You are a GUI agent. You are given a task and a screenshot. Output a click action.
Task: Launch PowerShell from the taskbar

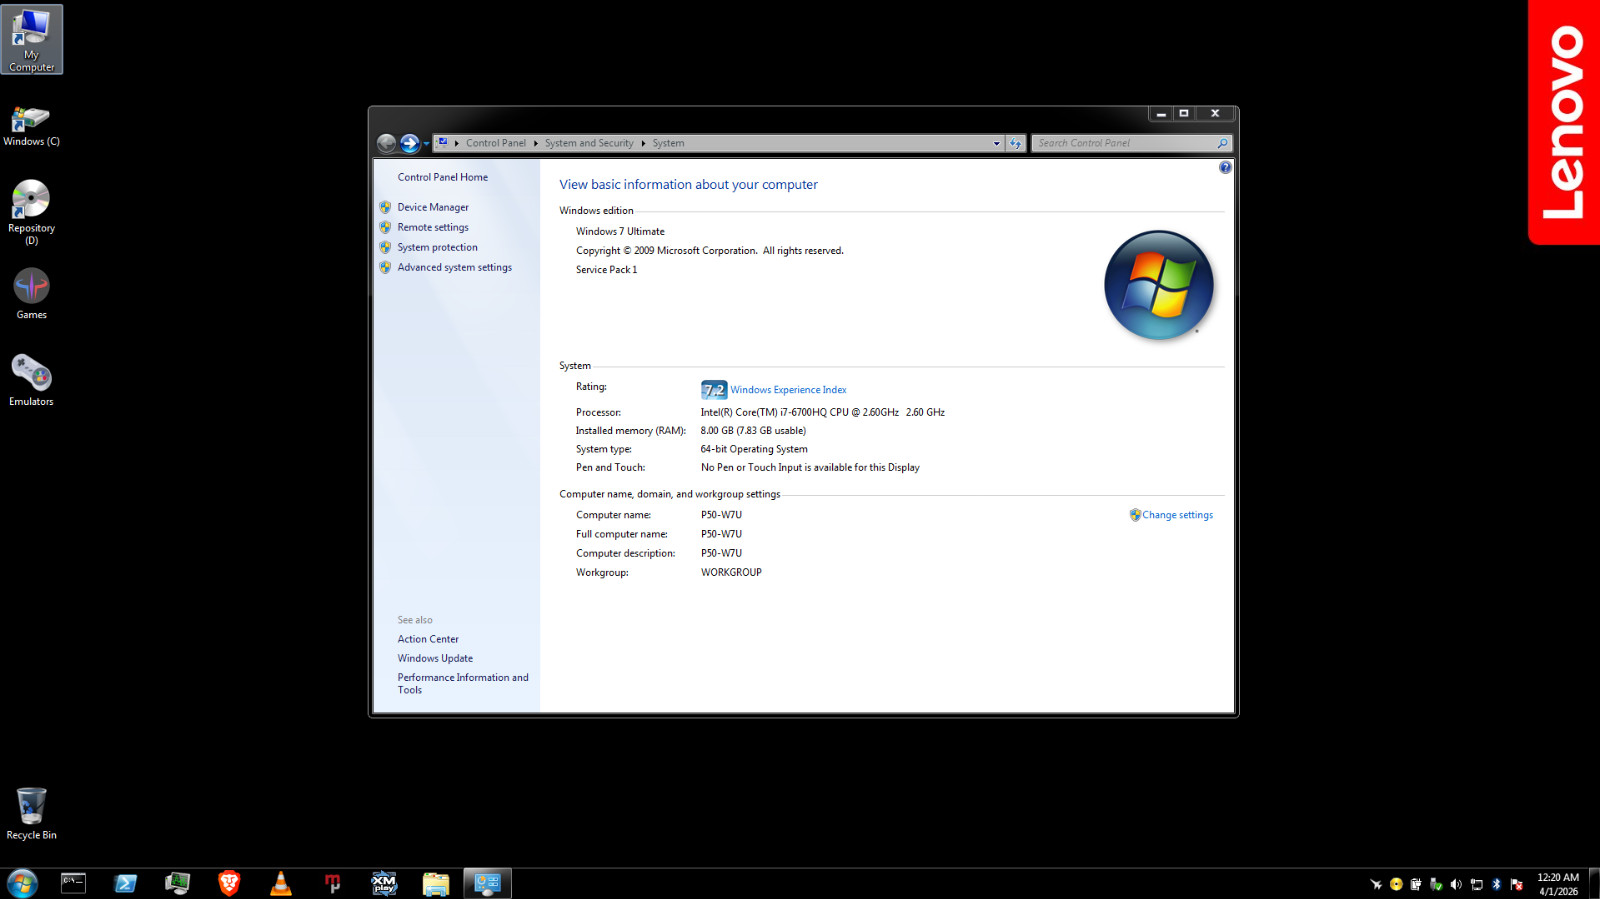(125, 883)
